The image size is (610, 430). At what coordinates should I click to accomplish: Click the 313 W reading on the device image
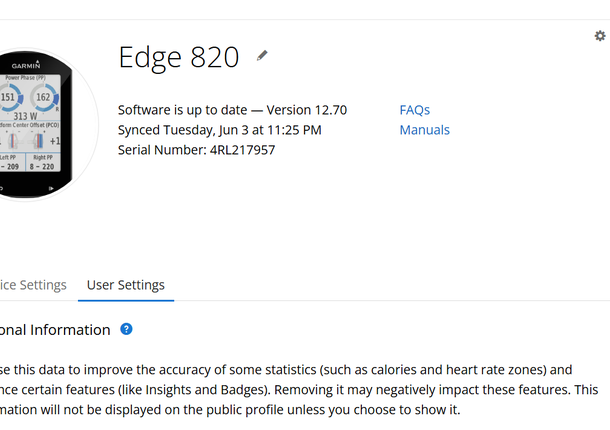click(26, 115)
